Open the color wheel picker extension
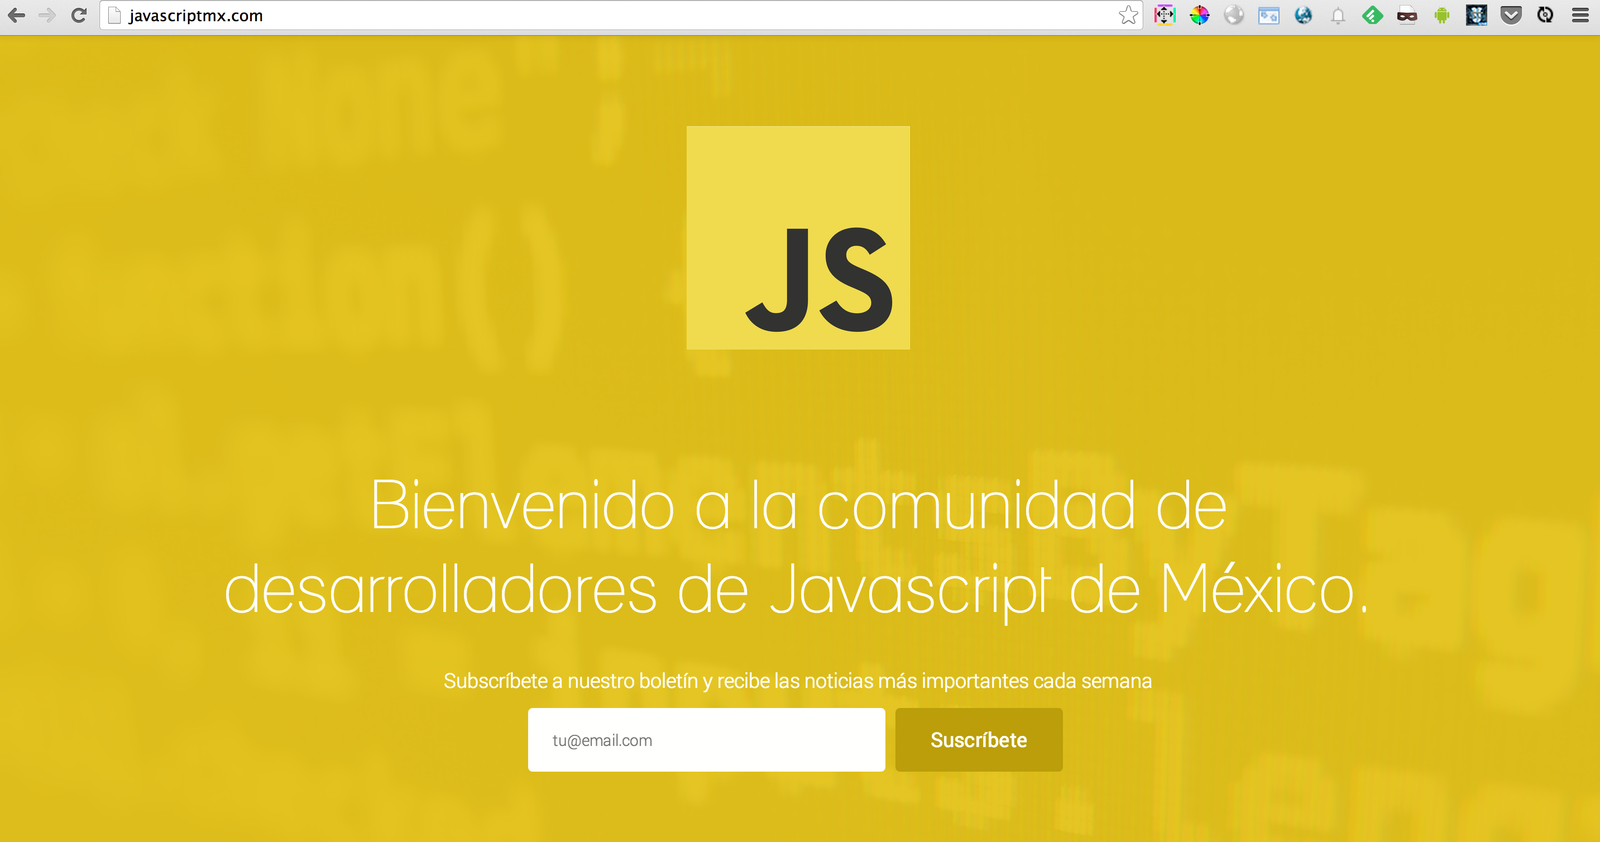The width and height of the screenshot is (1600, 842). (x=1200, y=15)
